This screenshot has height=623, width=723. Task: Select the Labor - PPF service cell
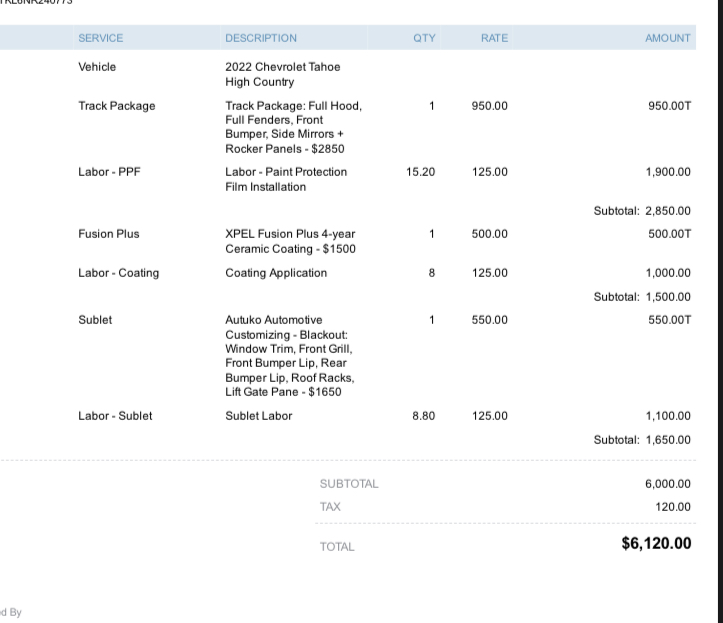click(109, 172)
